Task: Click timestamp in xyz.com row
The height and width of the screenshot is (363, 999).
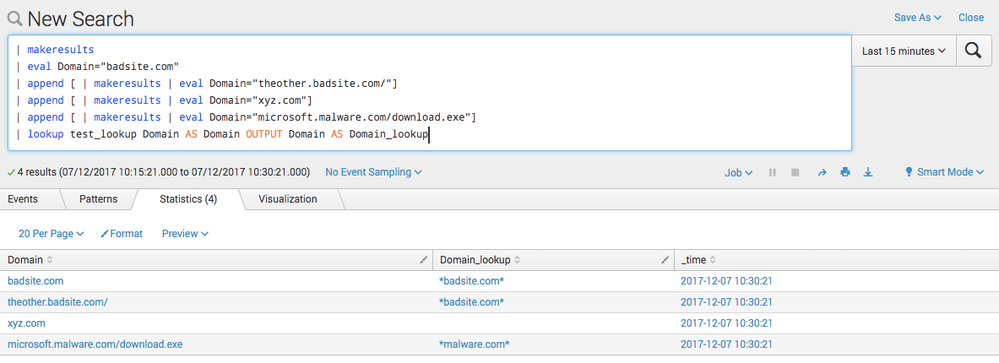Action: (726, 323)
